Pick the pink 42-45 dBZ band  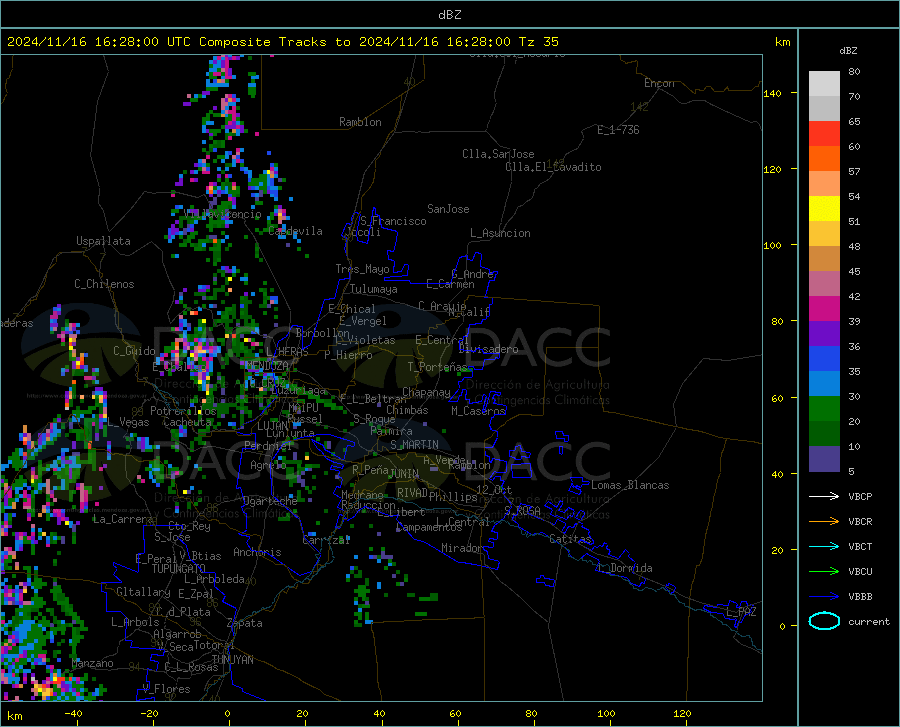click(824, 283)
